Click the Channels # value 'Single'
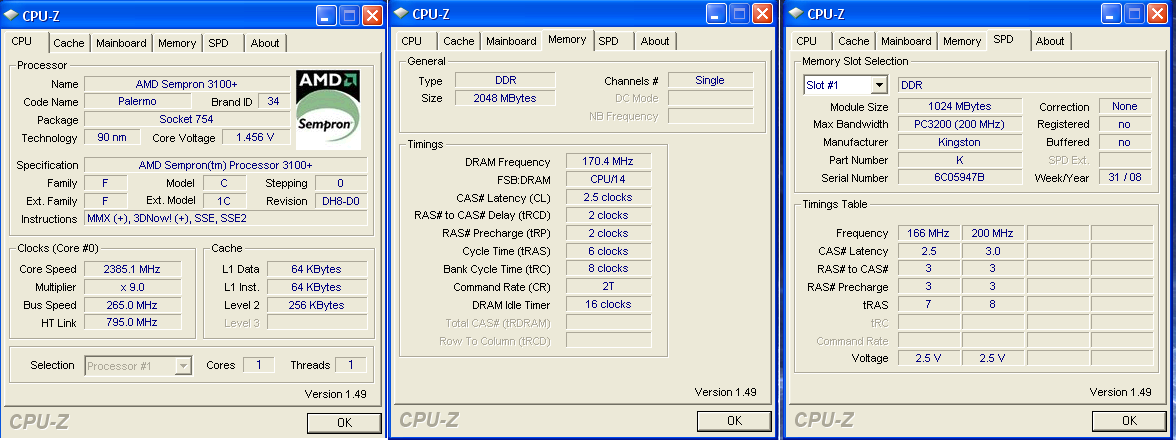Viewport: 1176px width, 442px height. (x=710, y=80)
